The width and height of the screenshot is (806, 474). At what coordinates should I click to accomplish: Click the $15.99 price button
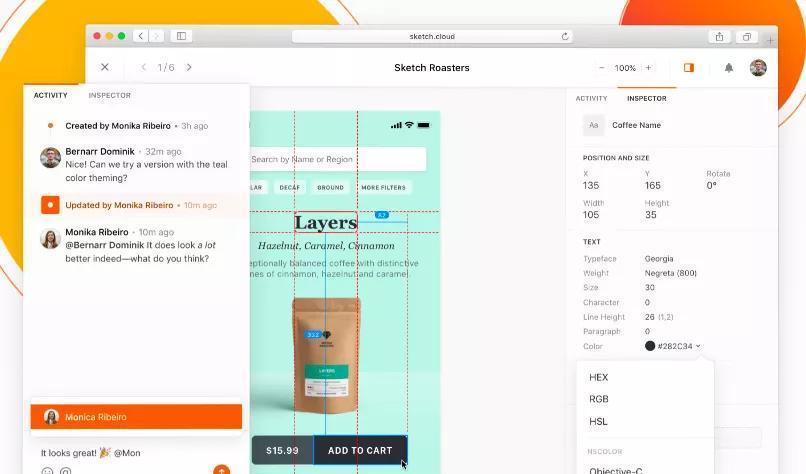point(282,450)
